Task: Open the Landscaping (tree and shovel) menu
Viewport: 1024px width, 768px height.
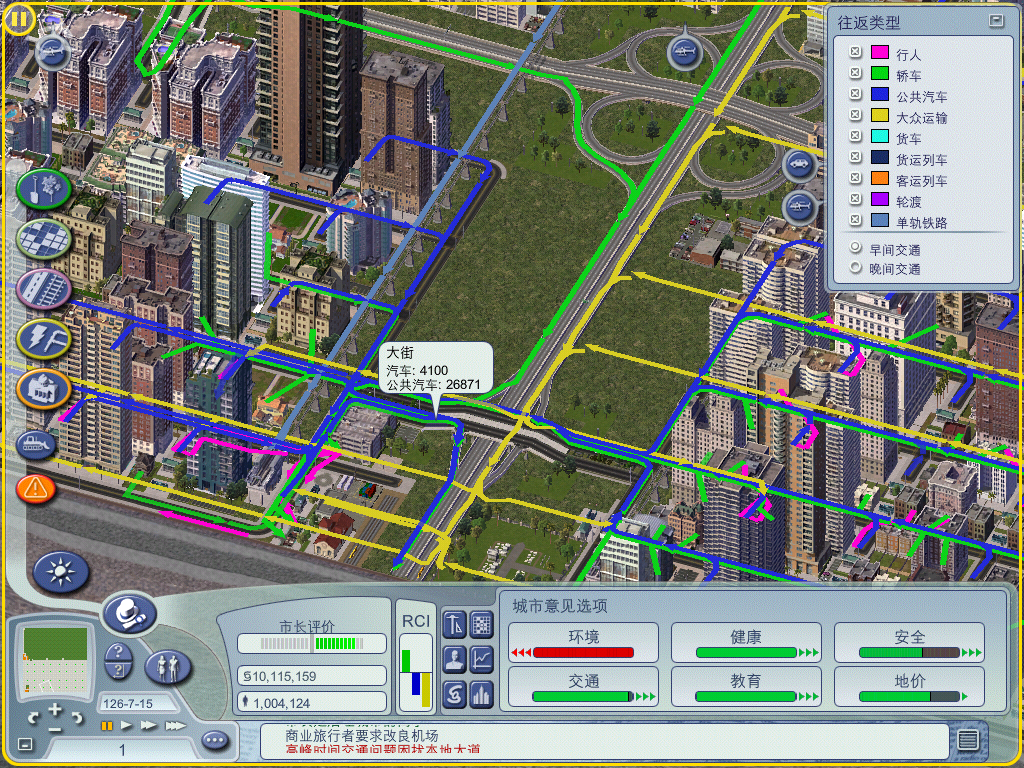Action: [x=44, y=189]
